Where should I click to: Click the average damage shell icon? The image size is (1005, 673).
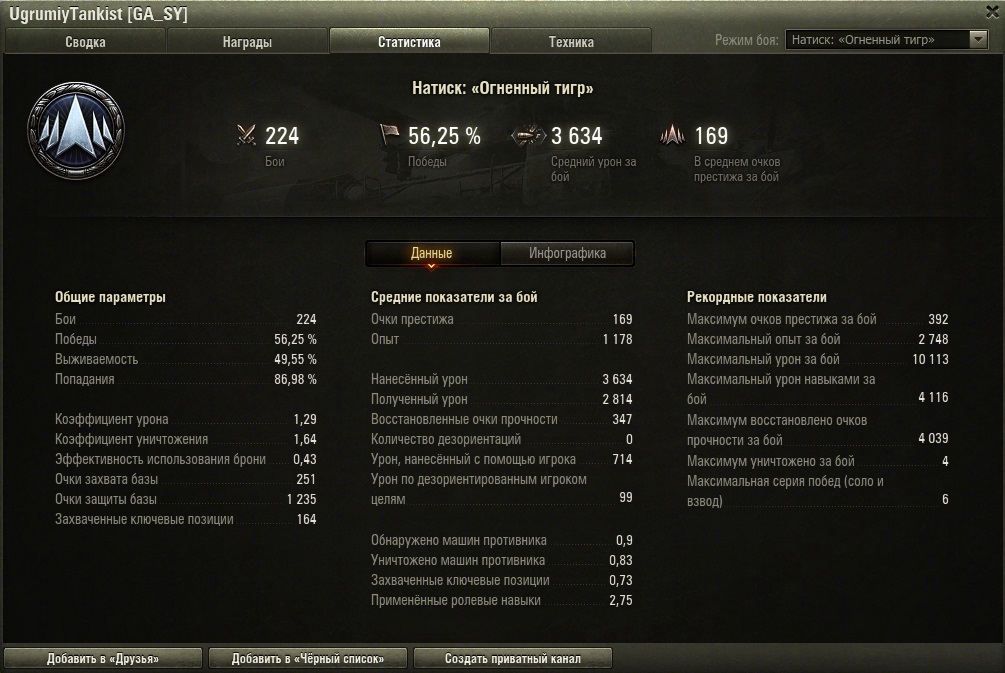(x=528, y=135)
